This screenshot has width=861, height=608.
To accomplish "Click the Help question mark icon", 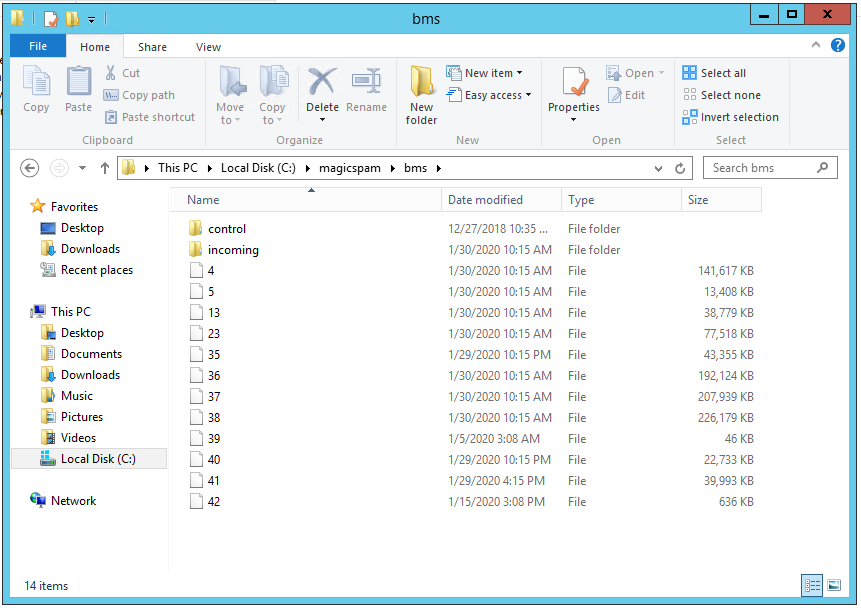I will click(837, 46).
